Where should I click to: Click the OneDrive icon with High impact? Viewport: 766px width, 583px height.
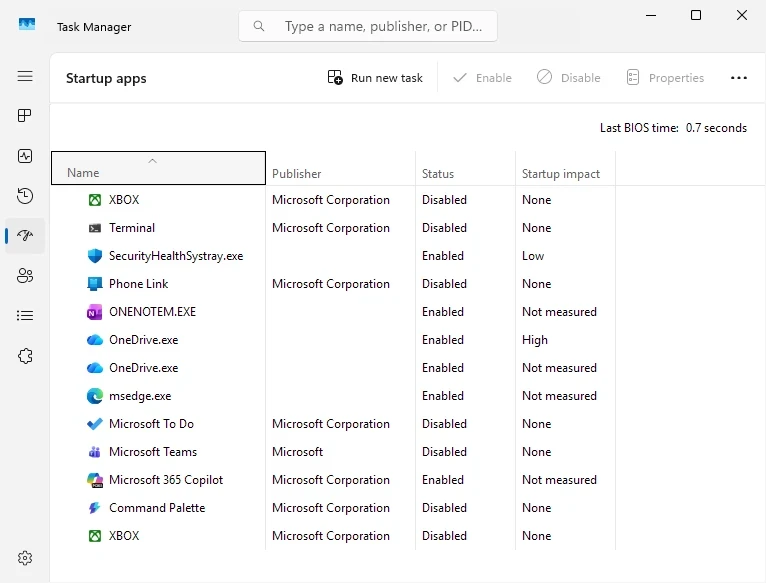point(95,340)
